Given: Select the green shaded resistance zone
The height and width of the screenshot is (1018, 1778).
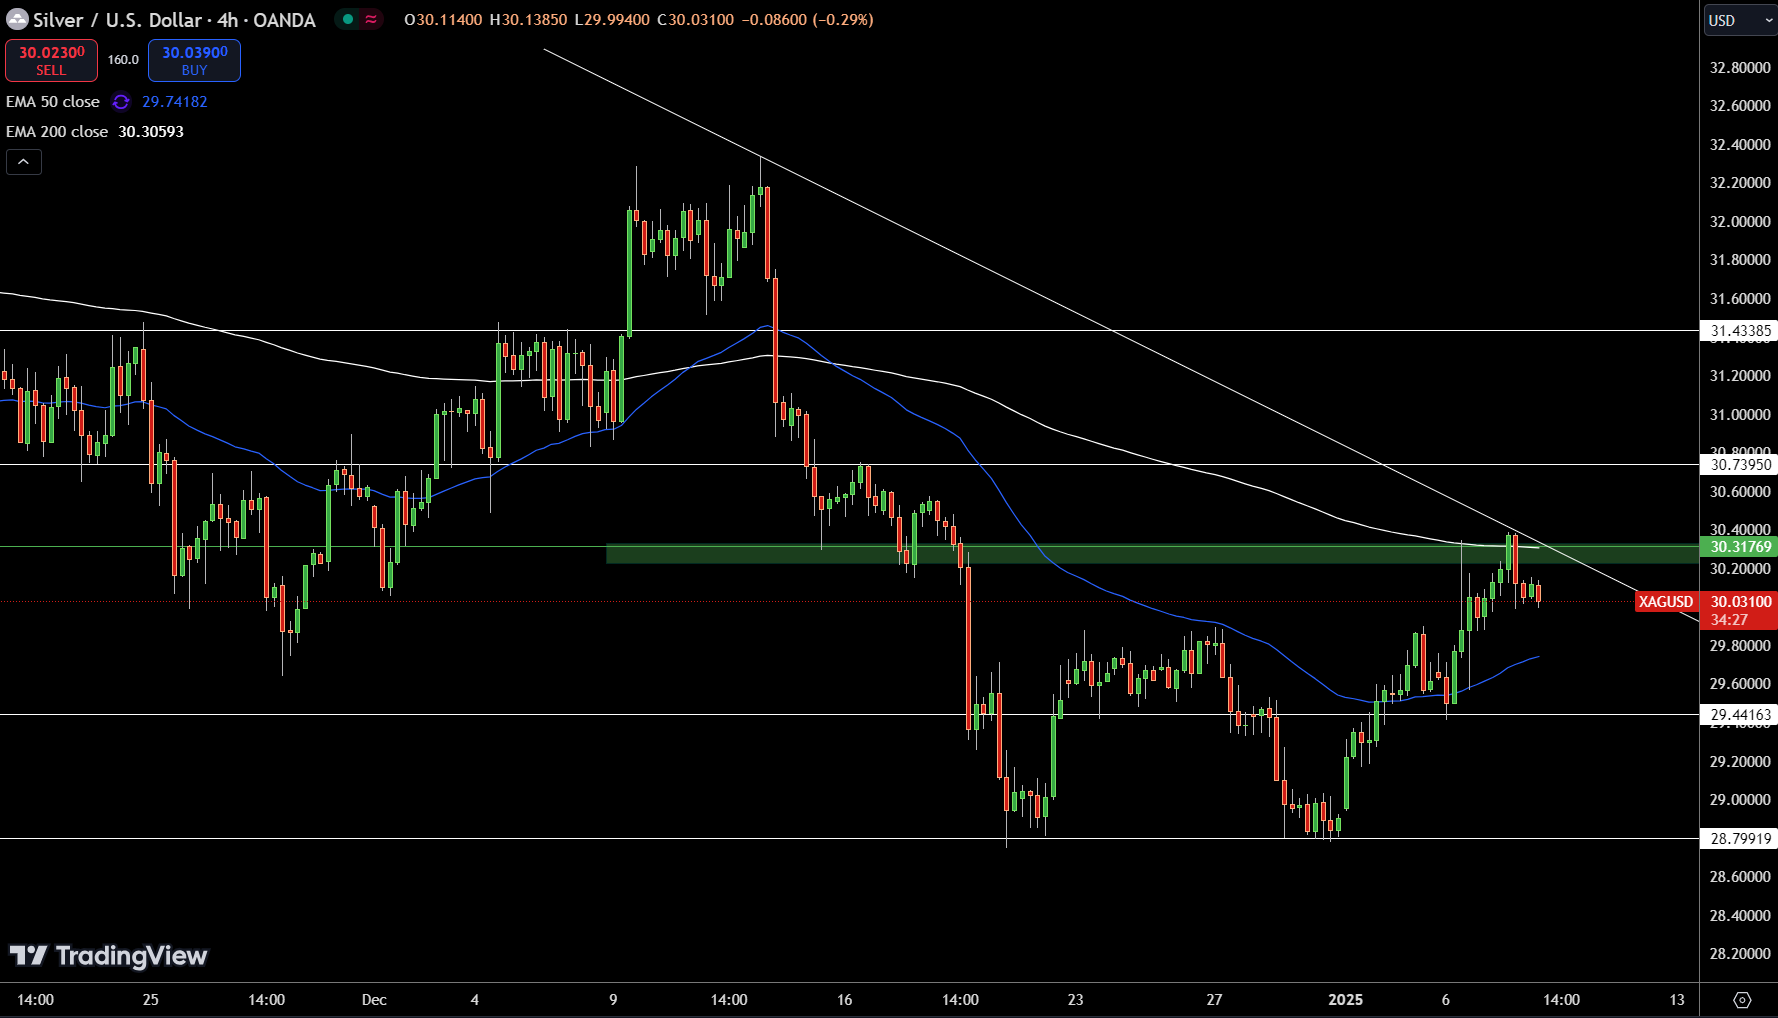Looking at the screenshot, I should tap(1152, 553).
